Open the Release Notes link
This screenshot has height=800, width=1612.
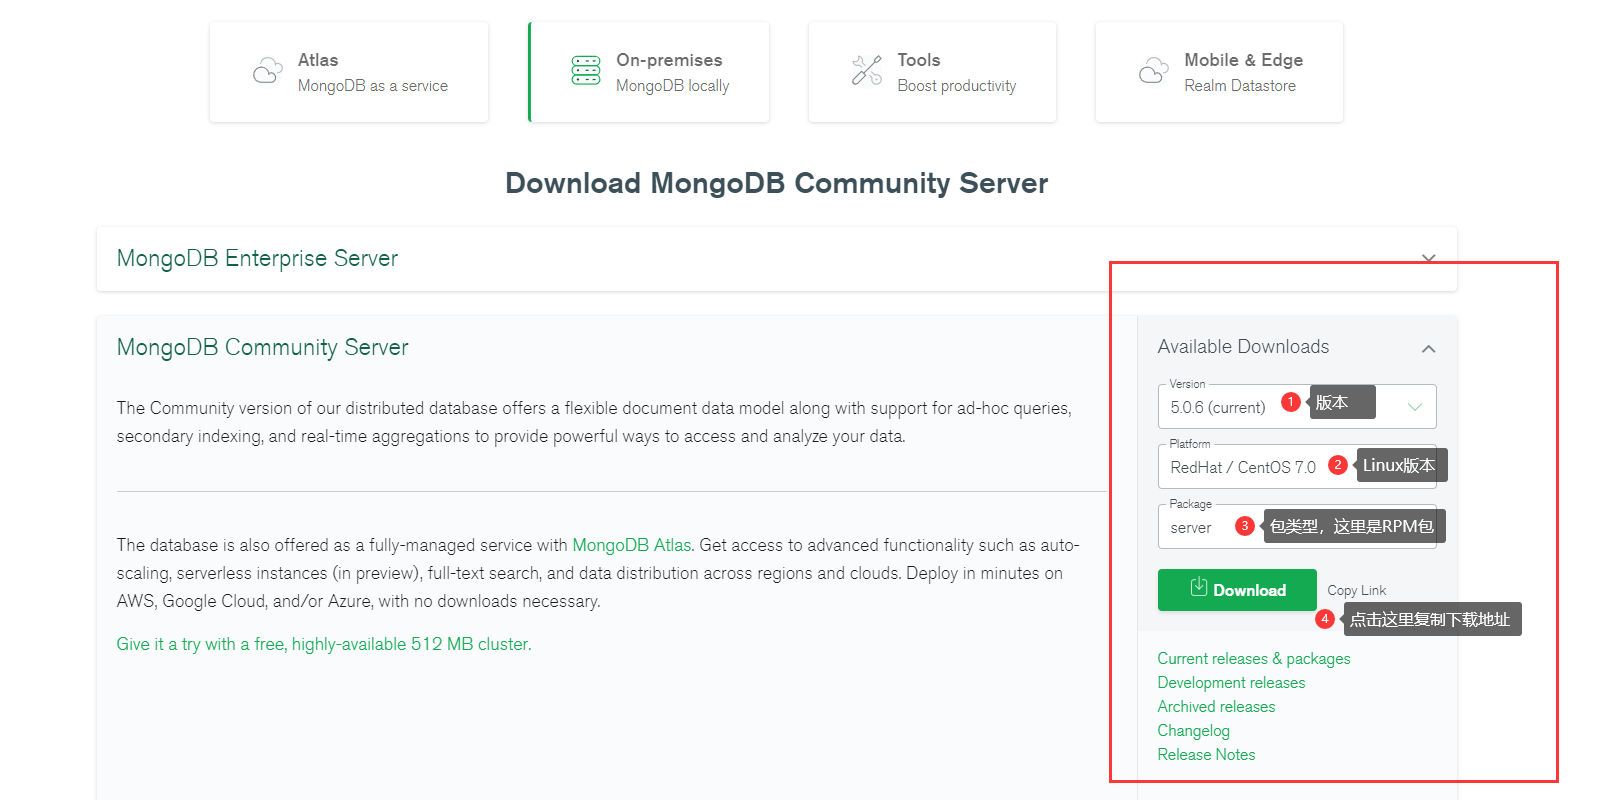[1206, 755]
